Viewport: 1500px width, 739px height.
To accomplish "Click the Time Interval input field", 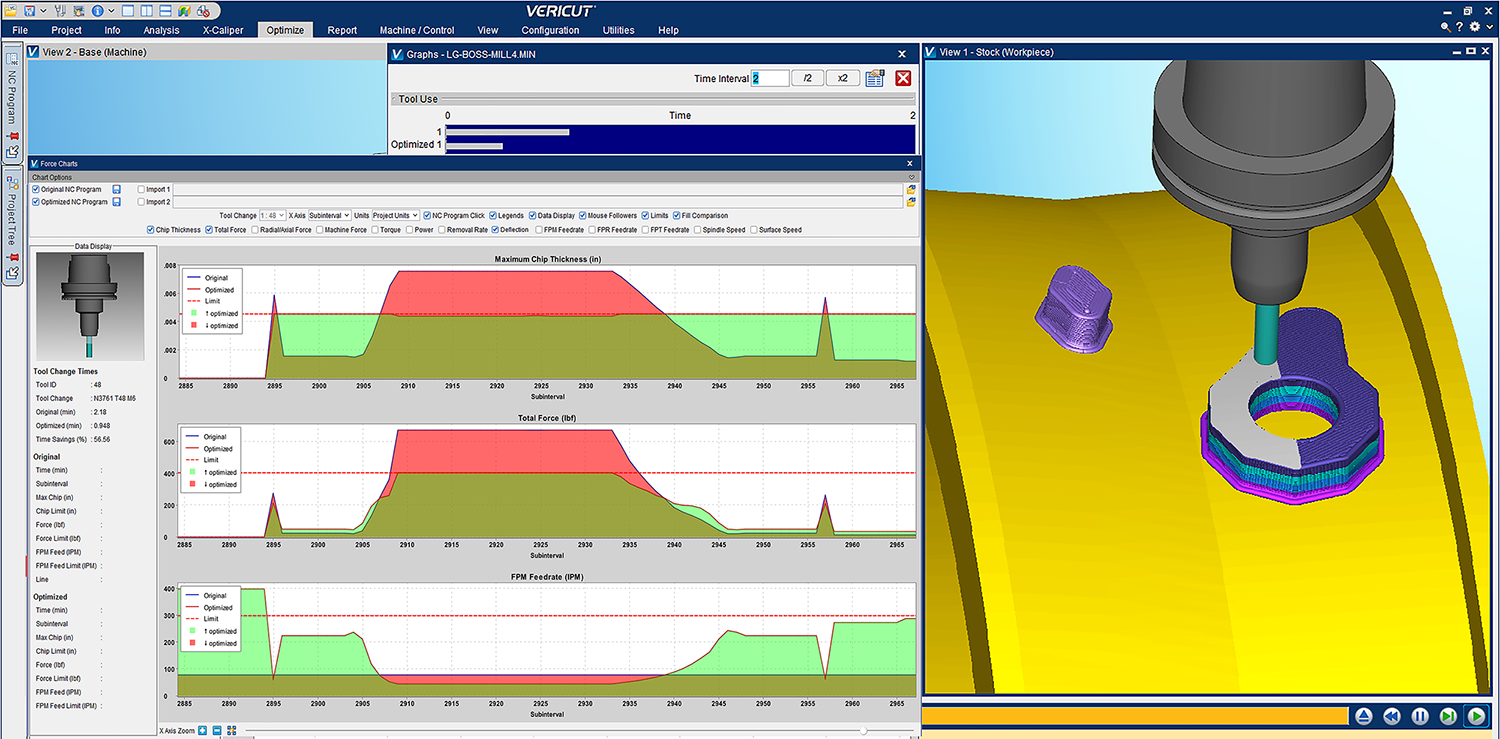I will pyautogui.click(x=769, y=78).
